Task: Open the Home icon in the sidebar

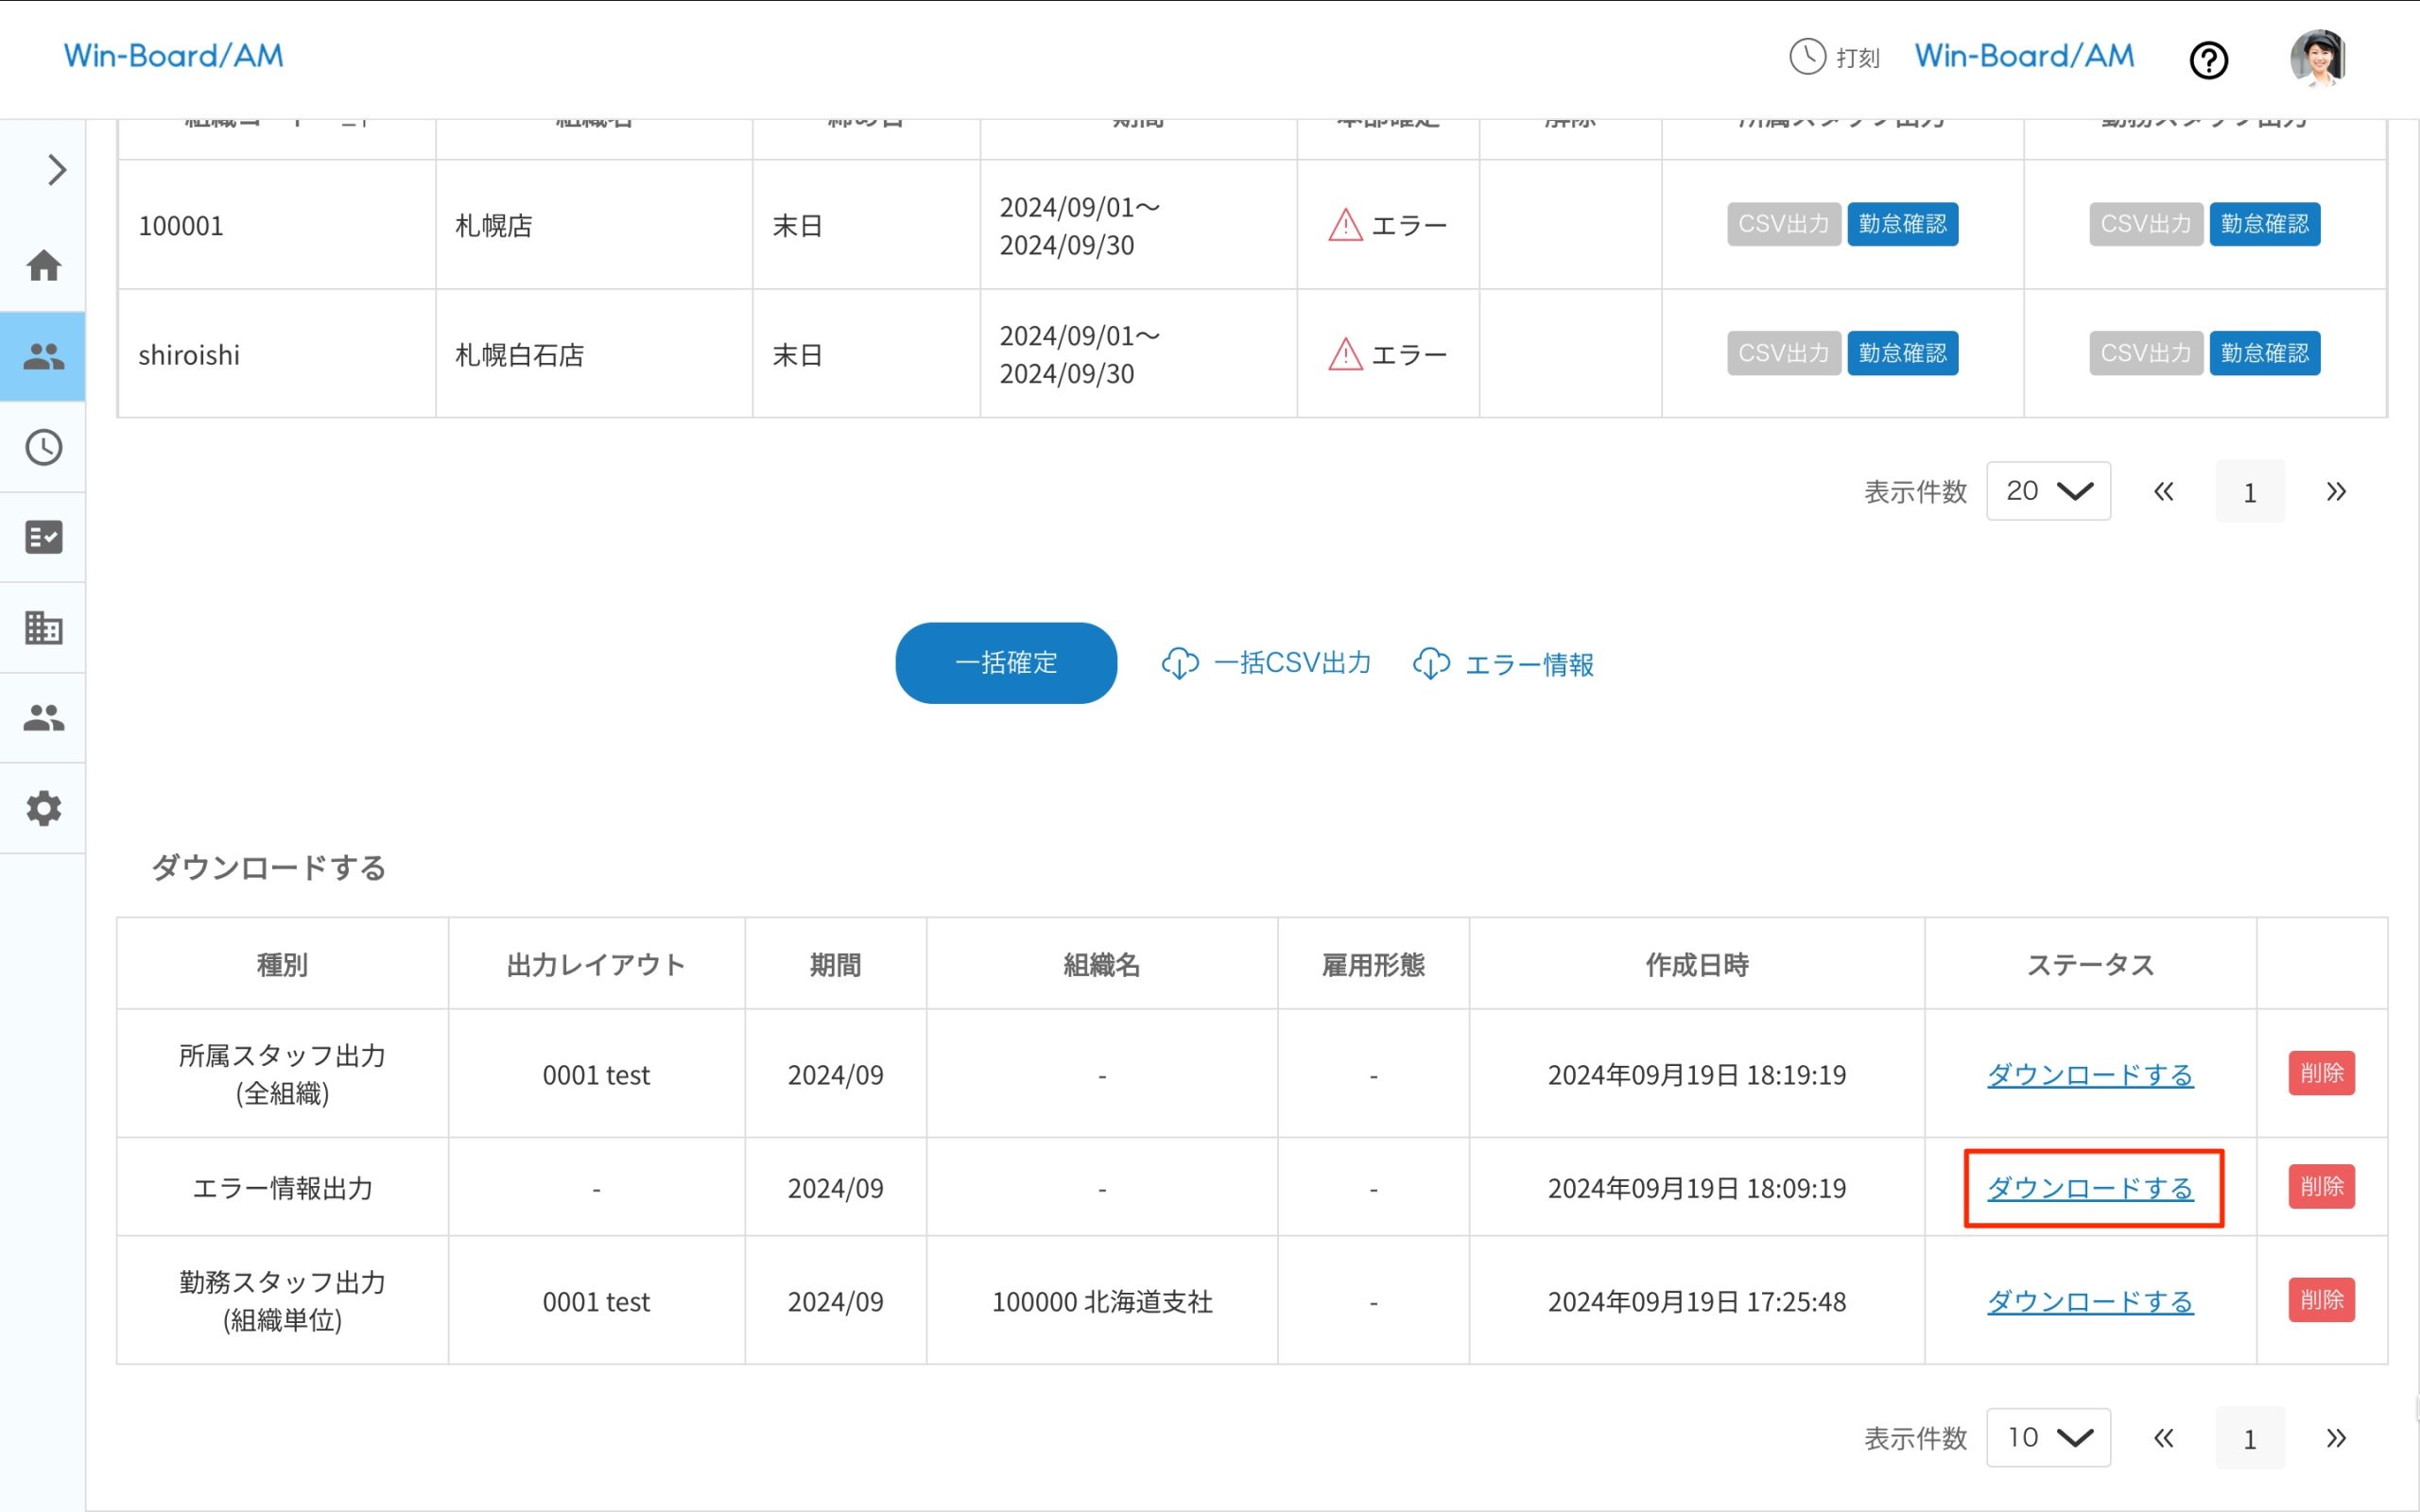Action: [x=44, y=266]
